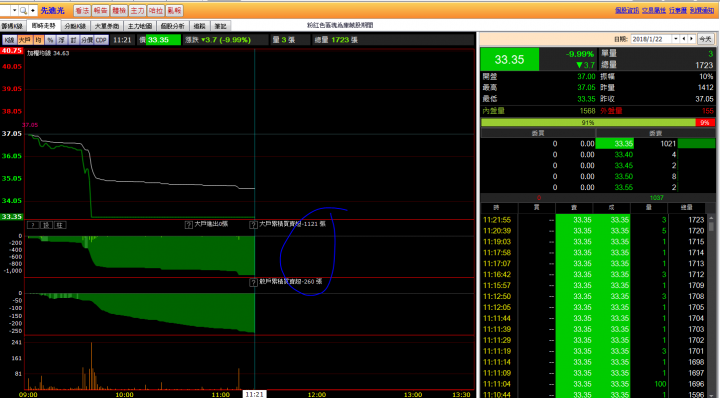Toggle the K線 chart mode button
This screenshot has height=398, width=720.
(x=10, y=40)
